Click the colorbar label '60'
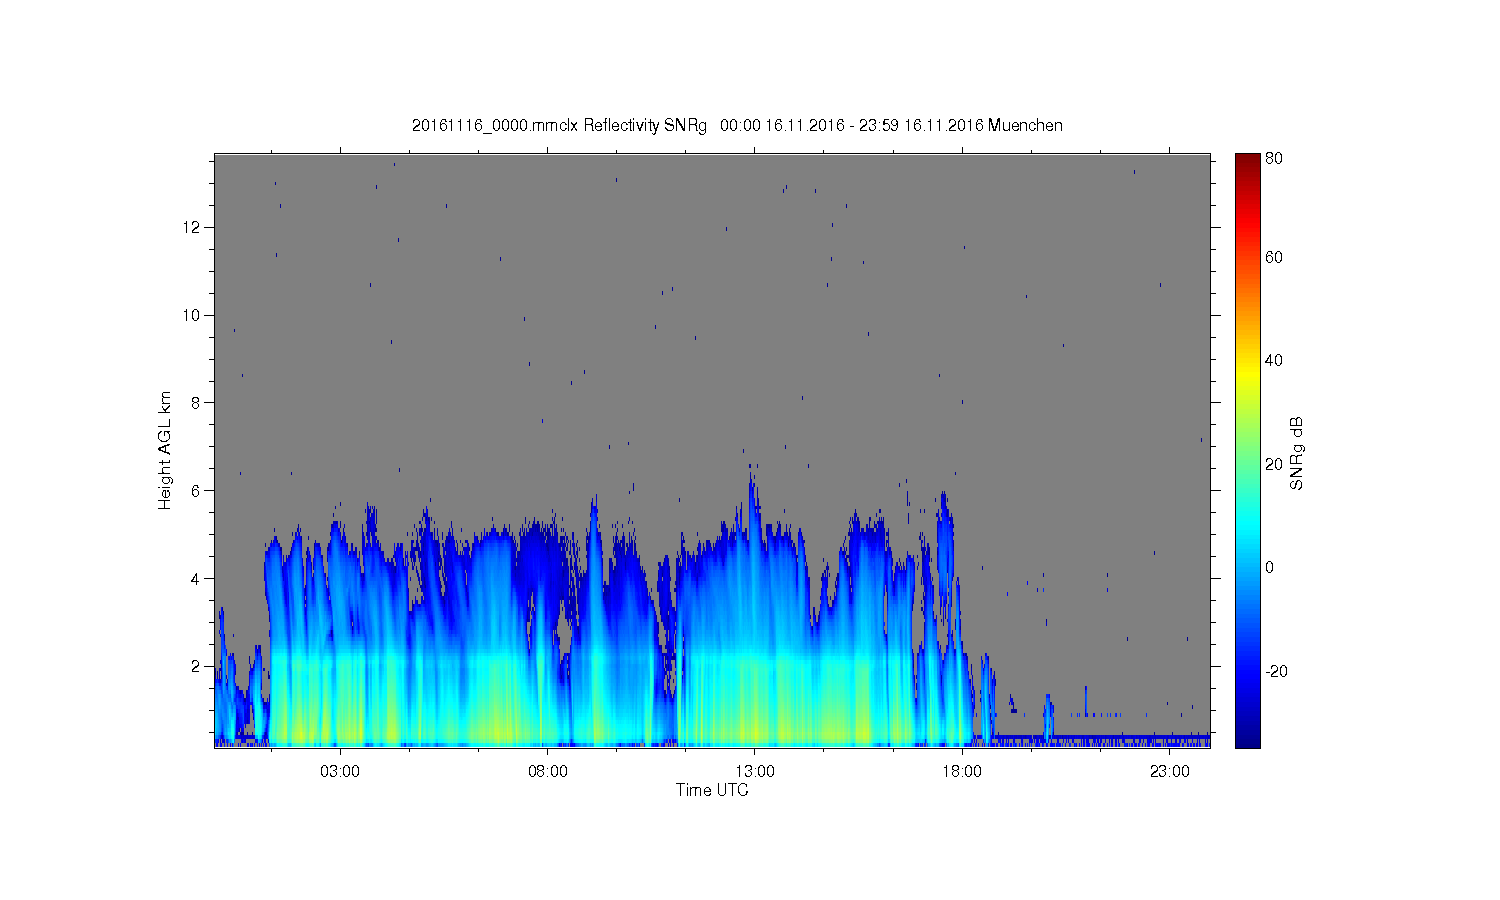The width and height of the screenshot is (1500, 900). (1274, 257)
